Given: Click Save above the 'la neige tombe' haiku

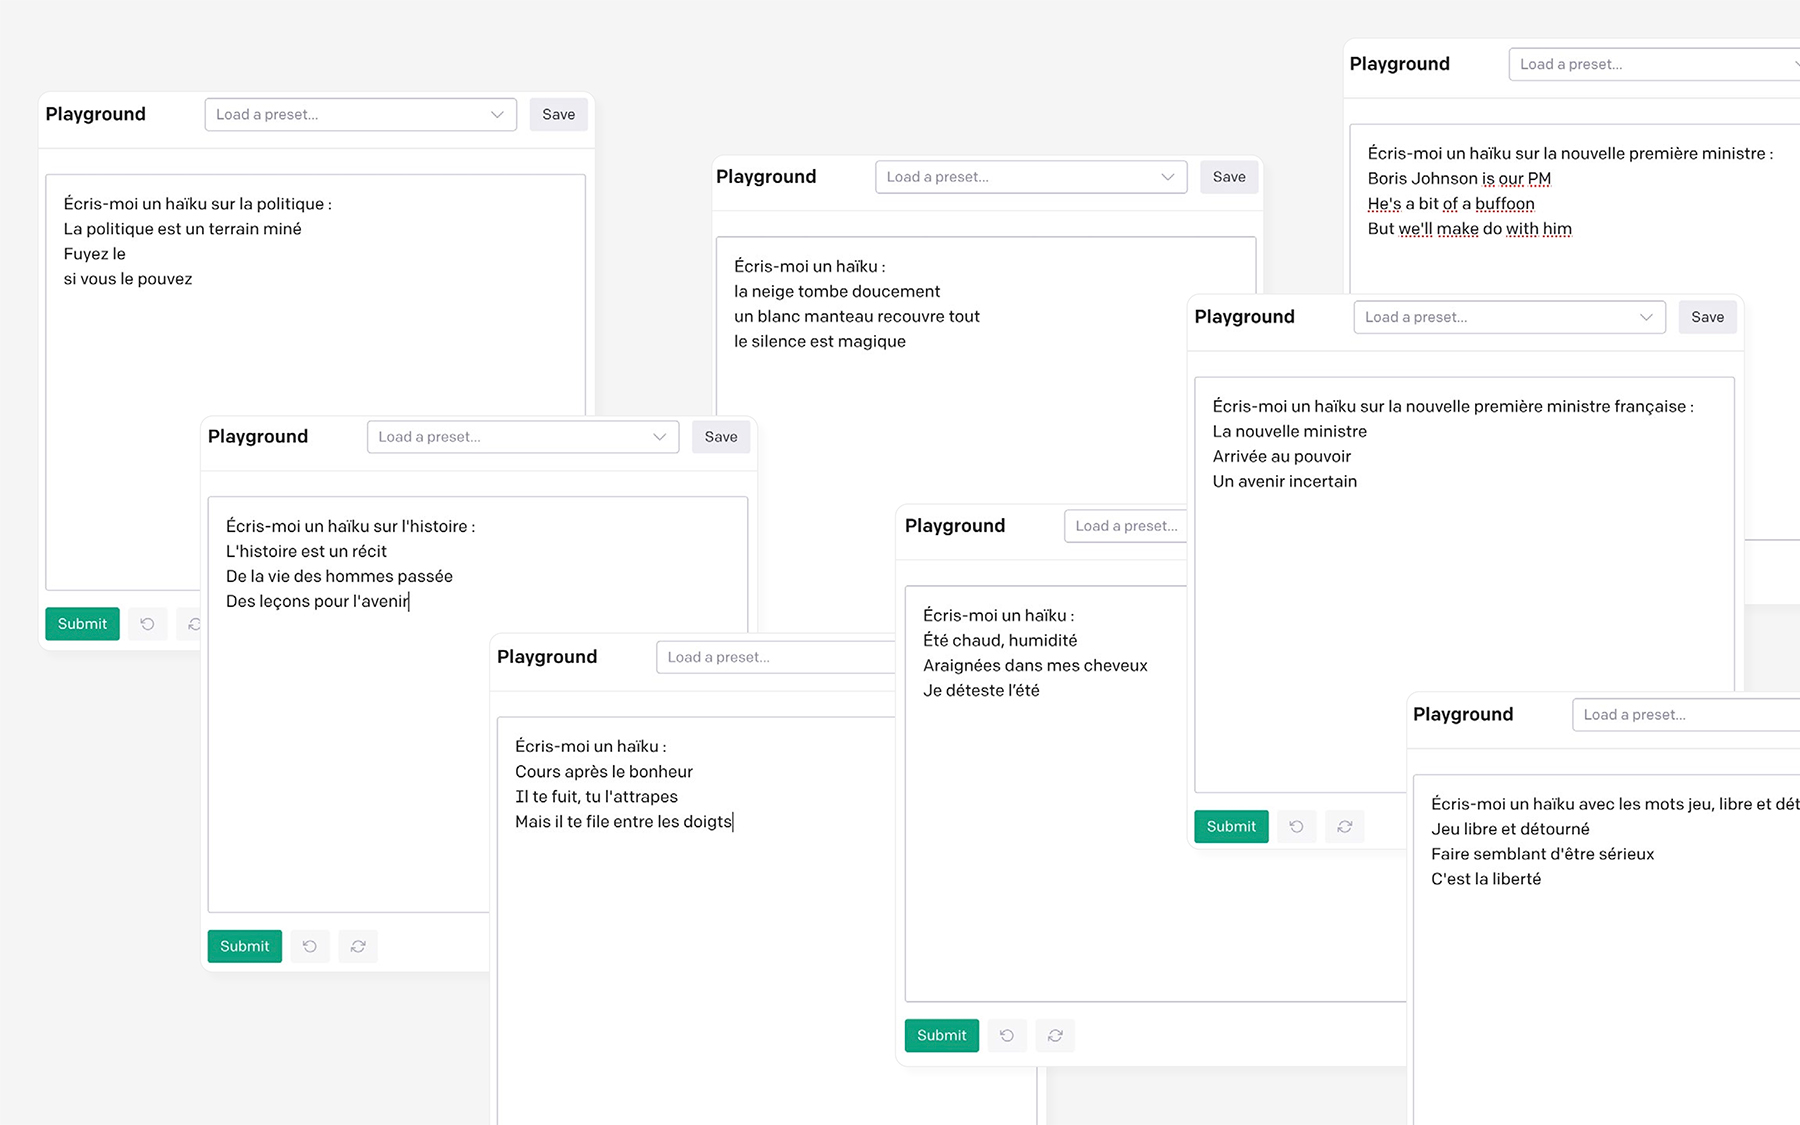Looking at the screenshot, I should (x=1229, y=177).
